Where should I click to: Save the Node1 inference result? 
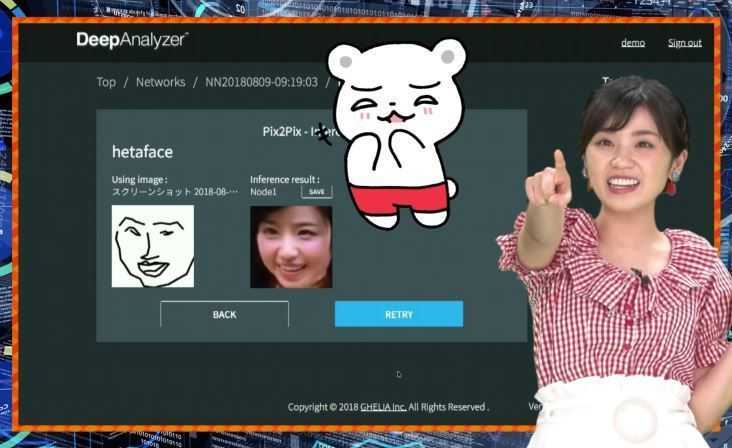point(317,192)
